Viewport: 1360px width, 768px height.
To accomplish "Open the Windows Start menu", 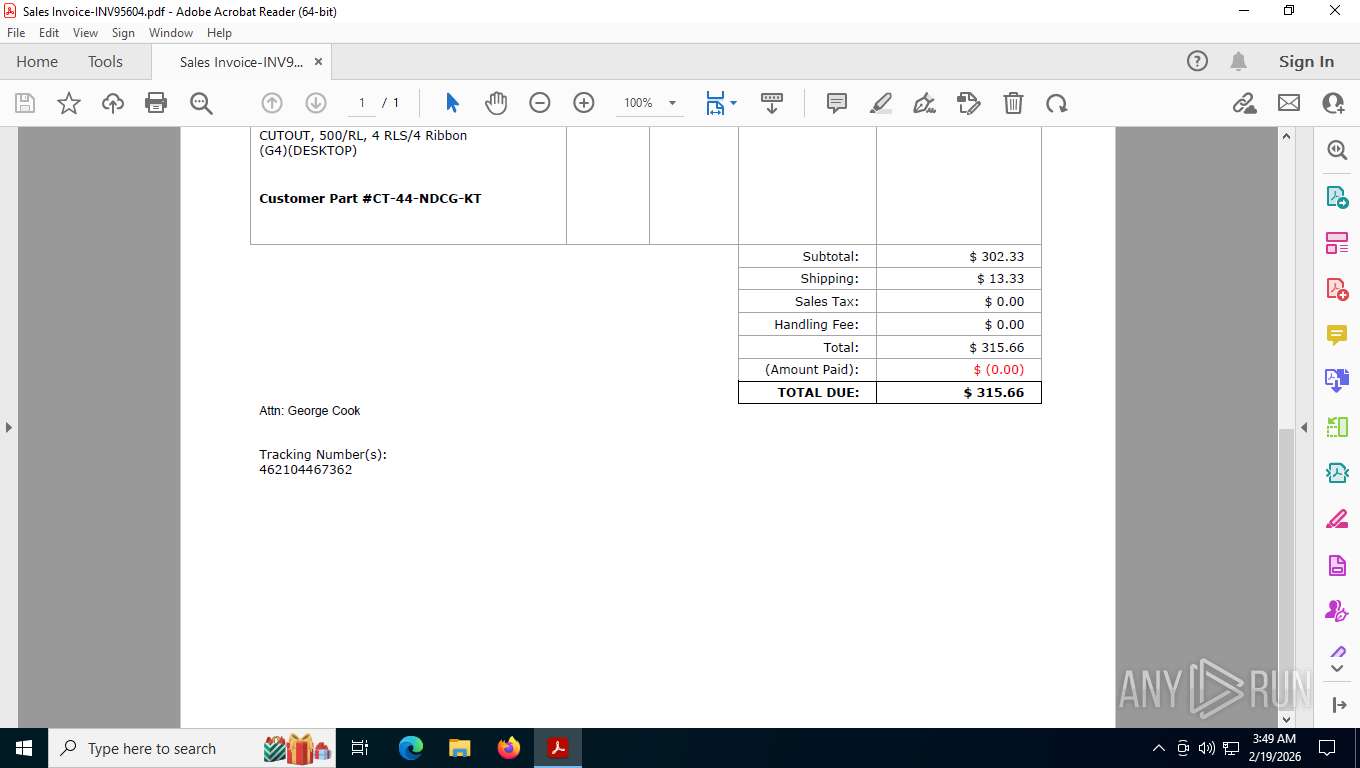I will point(24,748).
